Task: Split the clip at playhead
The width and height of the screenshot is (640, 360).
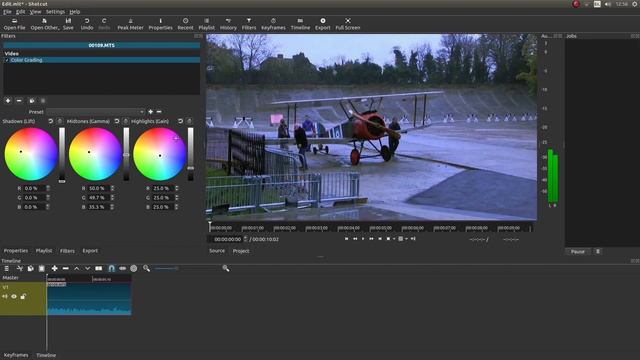Action: (x=99, y=268)
